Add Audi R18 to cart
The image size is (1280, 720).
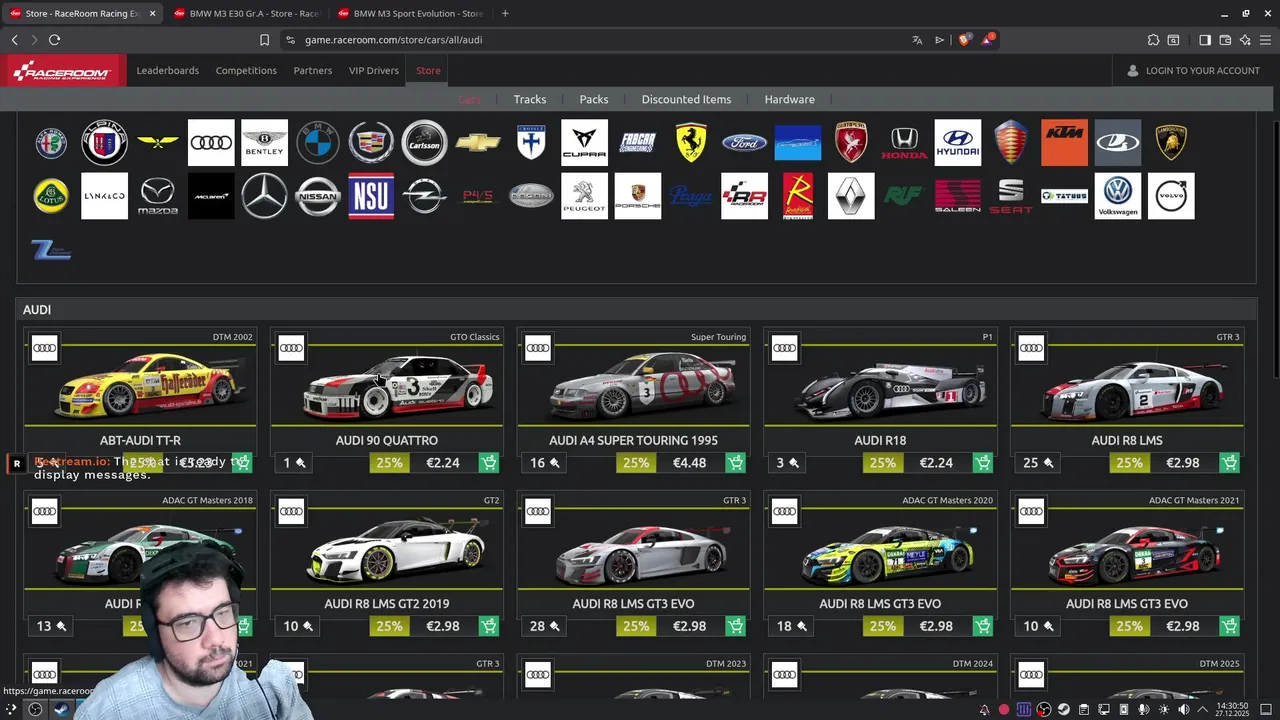(983, 463)
